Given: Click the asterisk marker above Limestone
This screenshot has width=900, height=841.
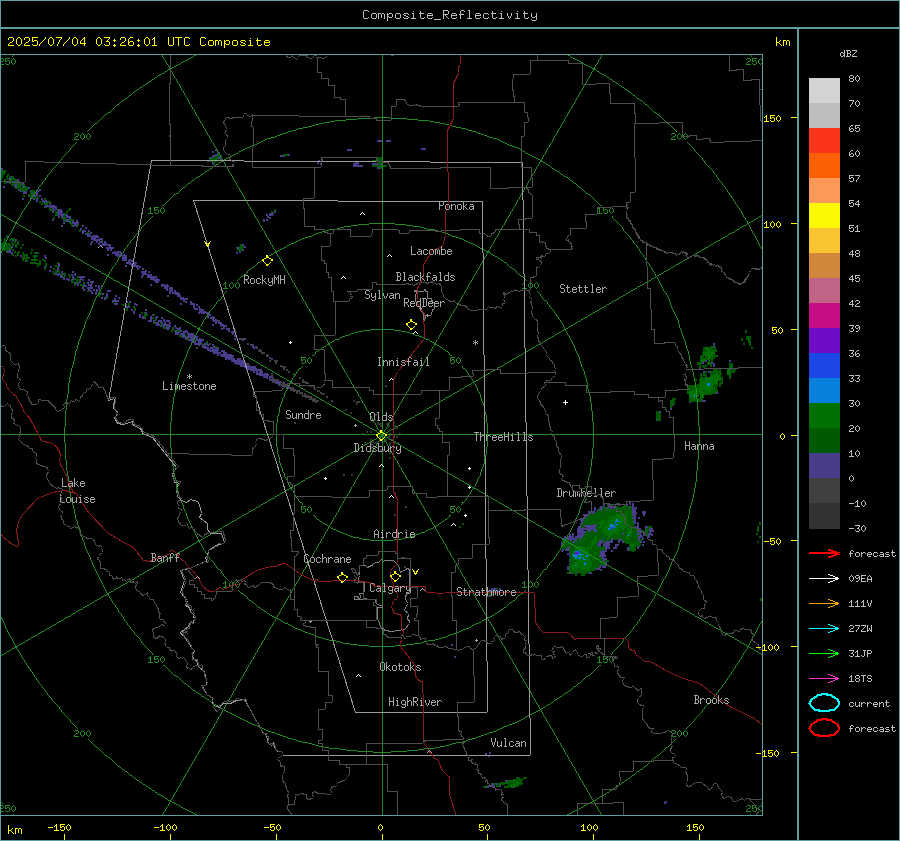Looking at the screenshot, I should [x=189, y=377].
